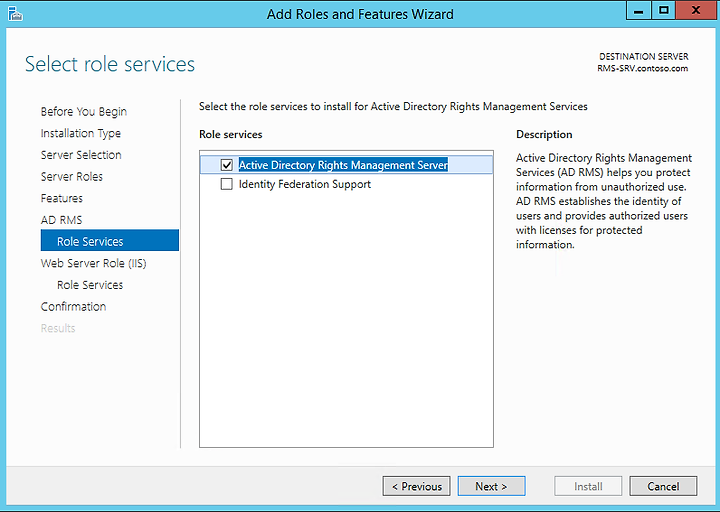720x512 pixels.
Task: Maximize the wizard window
Action: [663, 11]
